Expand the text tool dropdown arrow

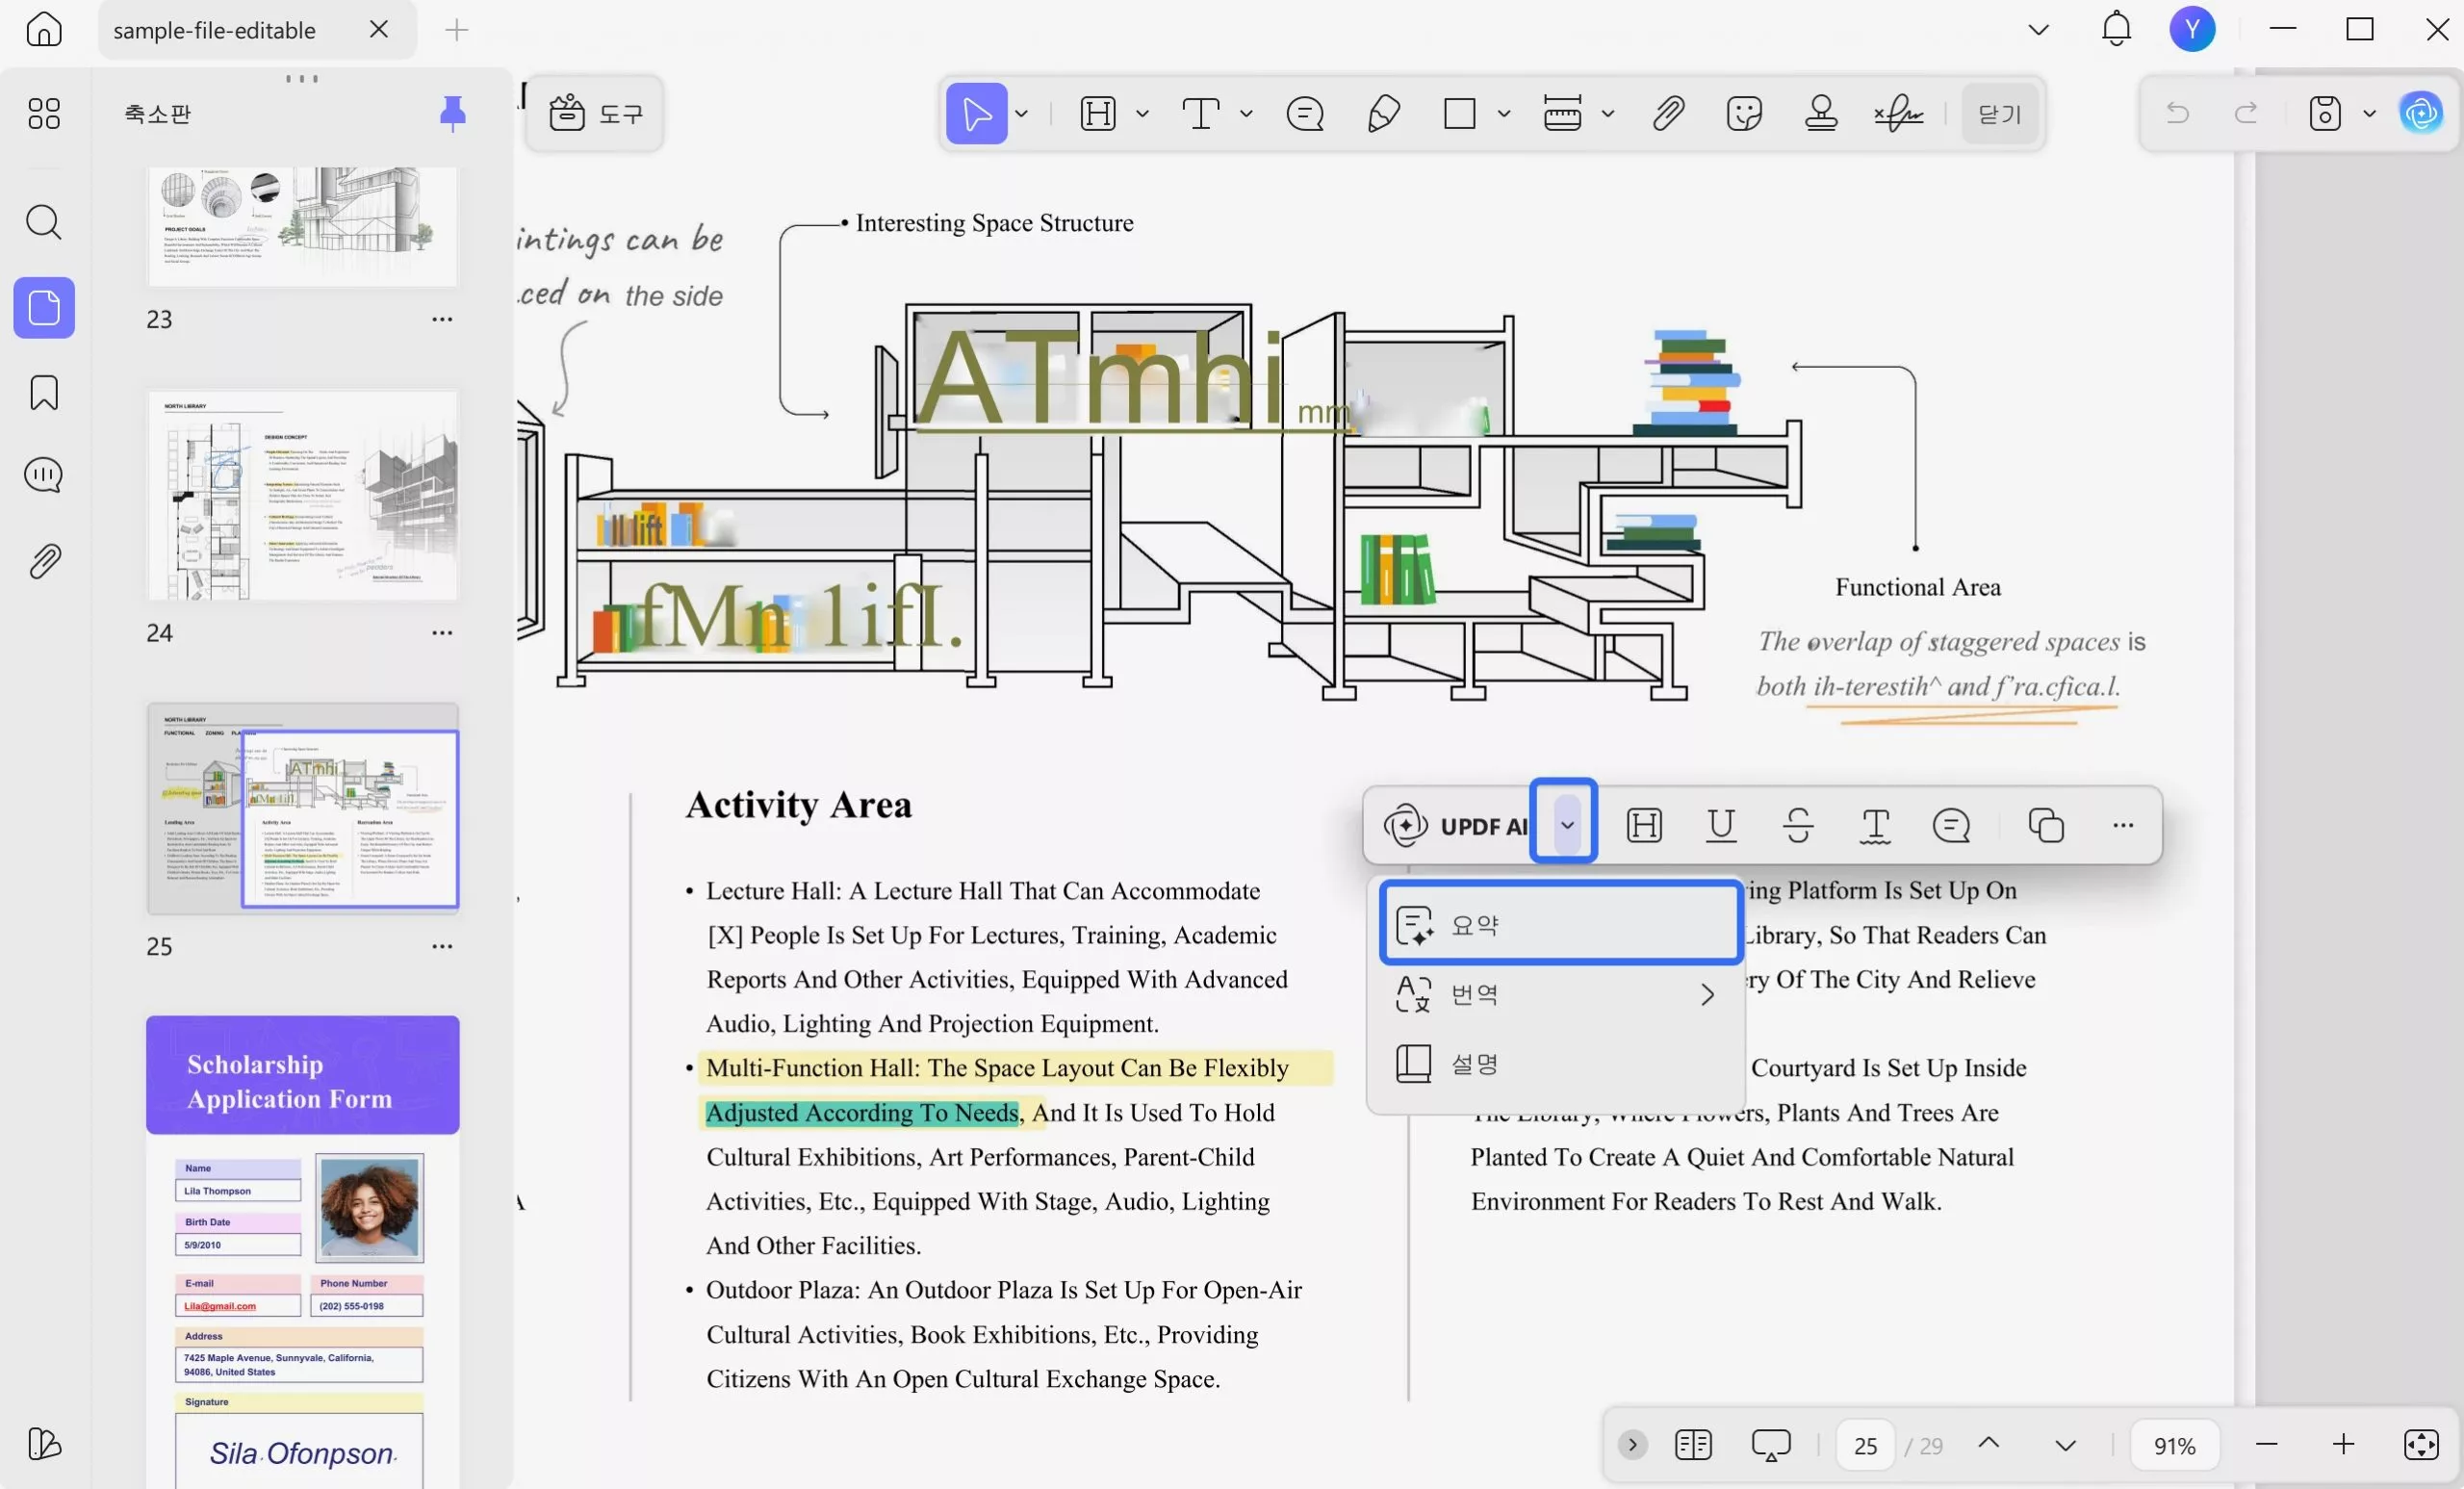[1246, 113]
